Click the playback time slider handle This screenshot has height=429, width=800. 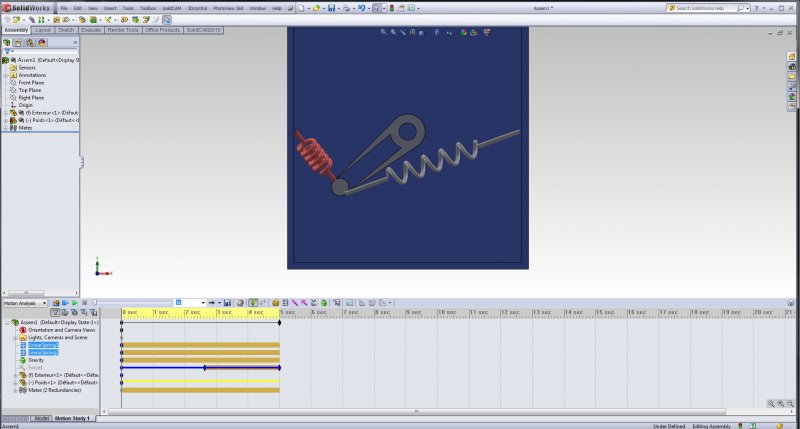94,303
